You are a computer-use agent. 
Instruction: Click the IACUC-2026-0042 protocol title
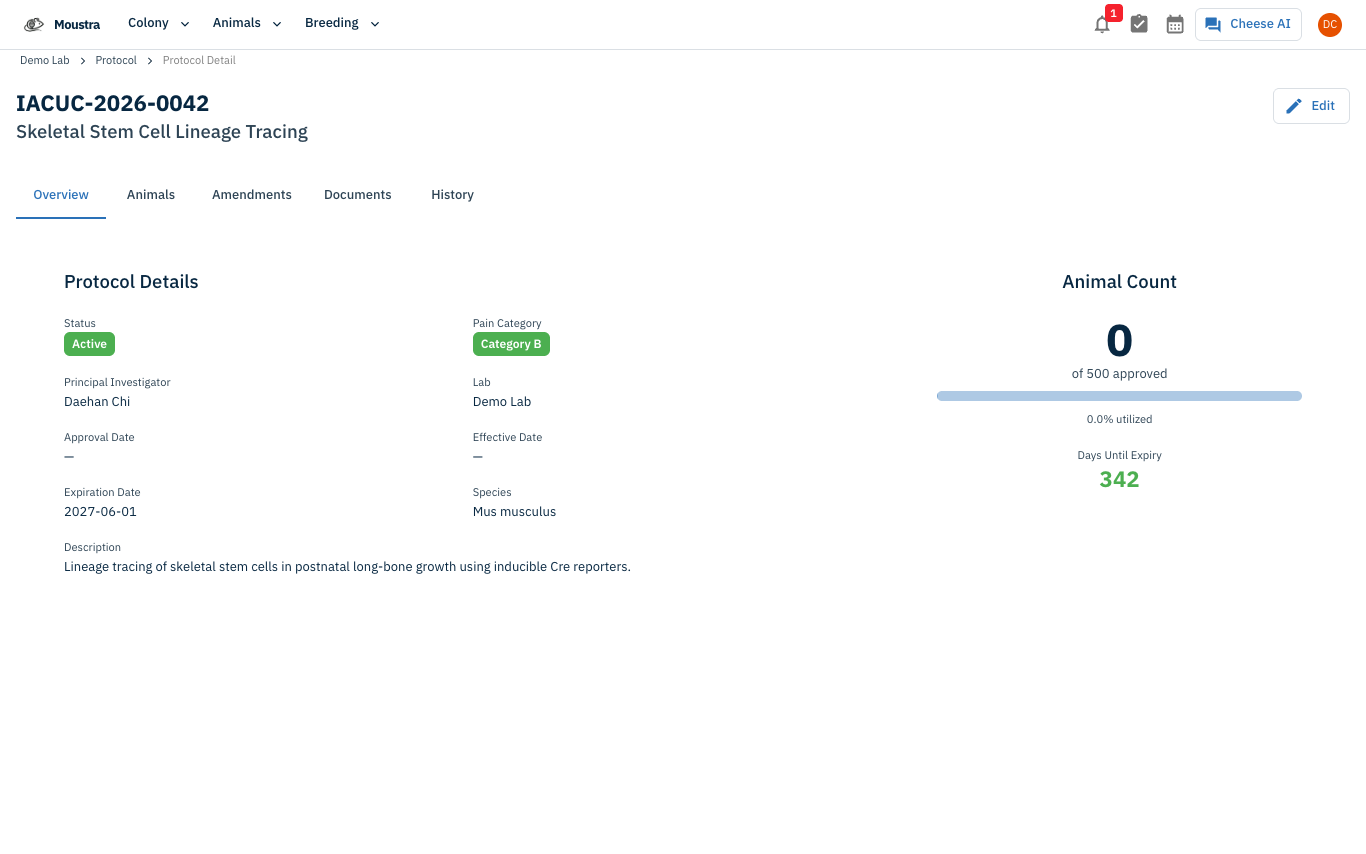pos(113,103)
